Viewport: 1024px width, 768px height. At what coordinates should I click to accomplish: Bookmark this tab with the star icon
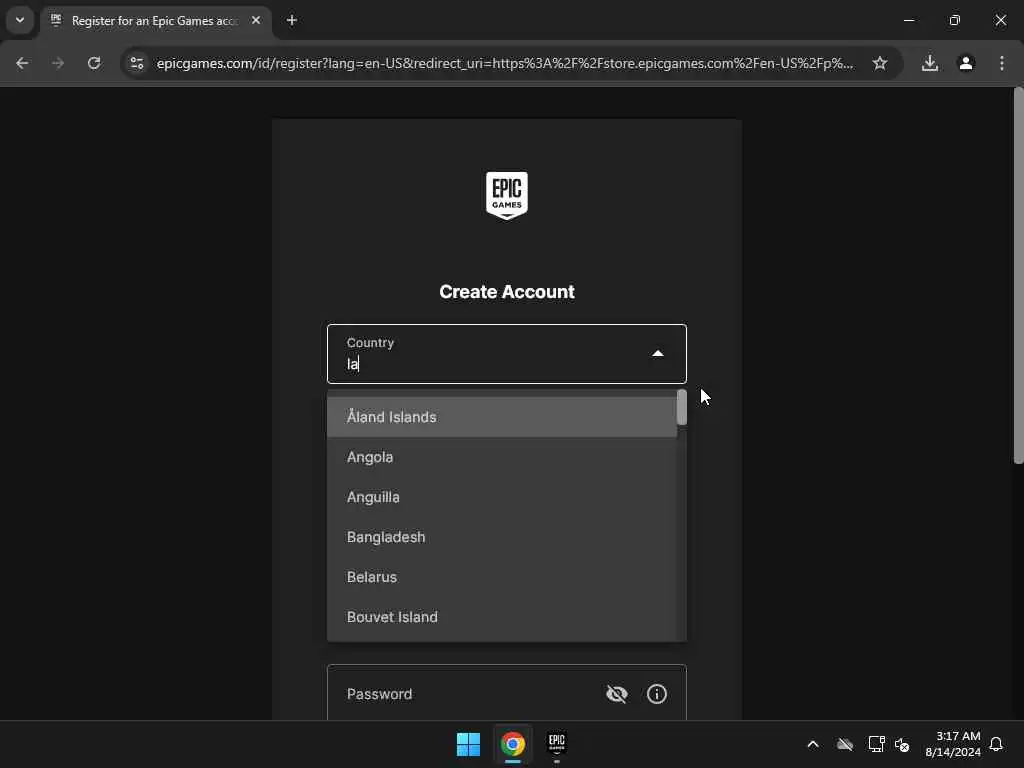click(x=880, y=63)
